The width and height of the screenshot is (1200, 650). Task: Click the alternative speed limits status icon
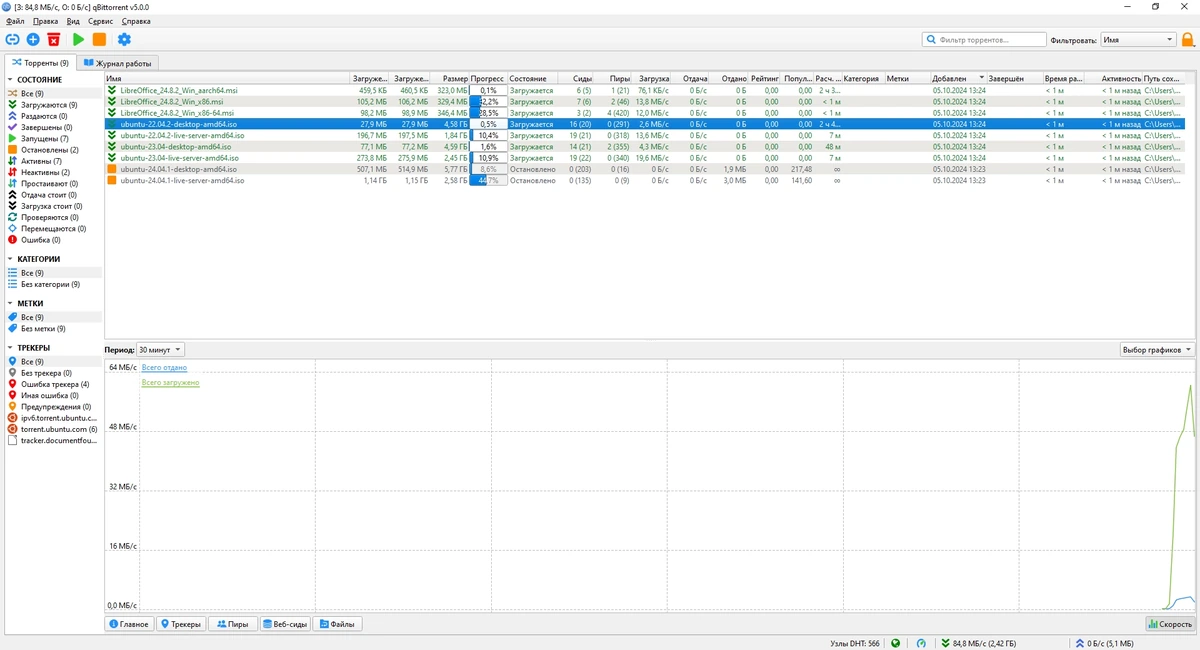click(x=921, y=643)
